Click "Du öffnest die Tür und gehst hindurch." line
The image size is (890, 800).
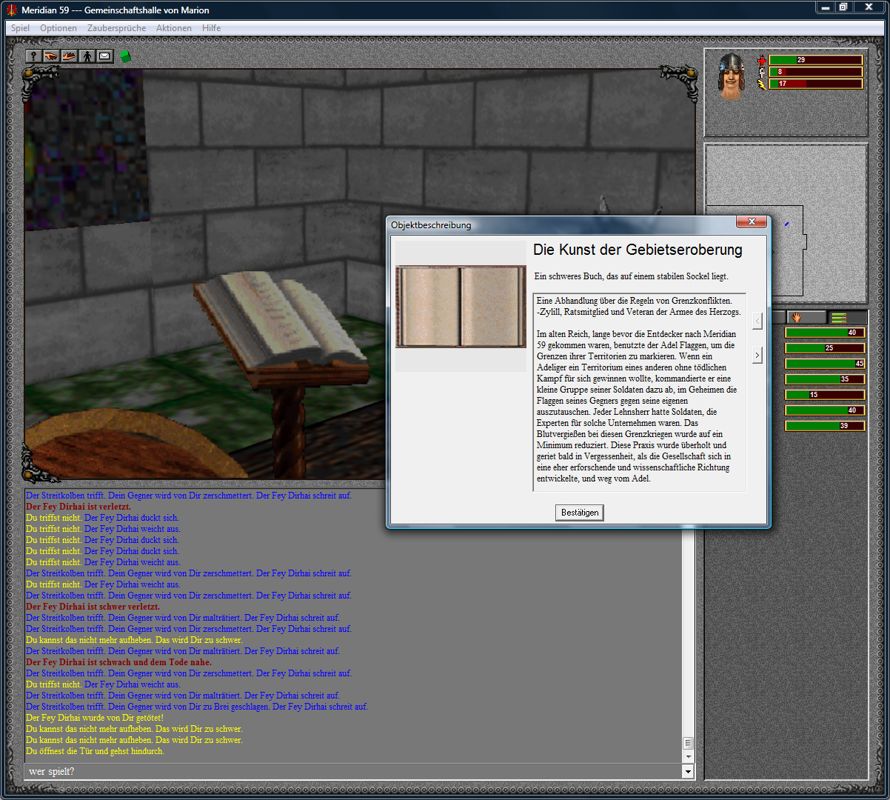[x=95, y=751]
